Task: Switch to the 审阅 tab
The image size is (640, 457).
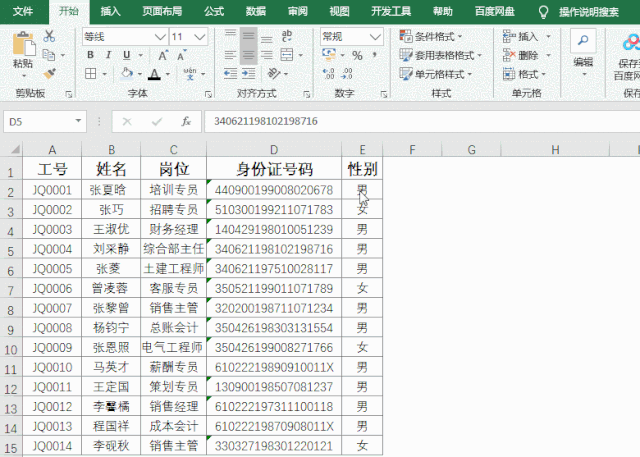Action: (x=298, y=11)
